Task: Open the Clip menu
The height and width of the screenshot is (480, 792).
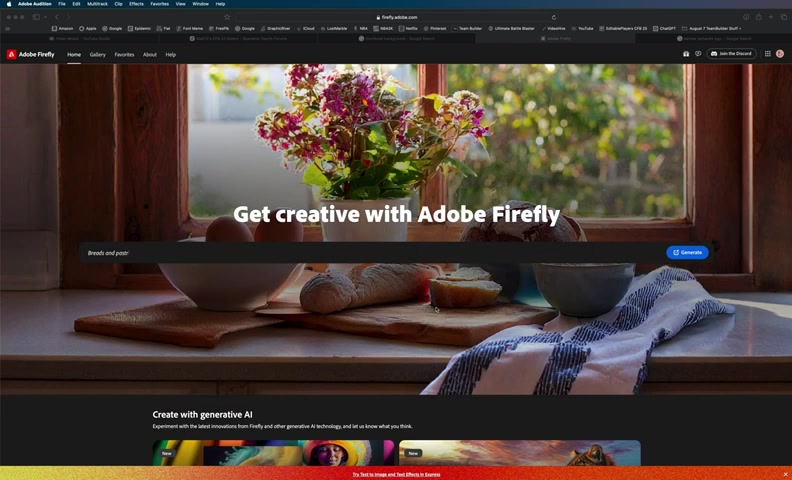Action: coord(118,4)
